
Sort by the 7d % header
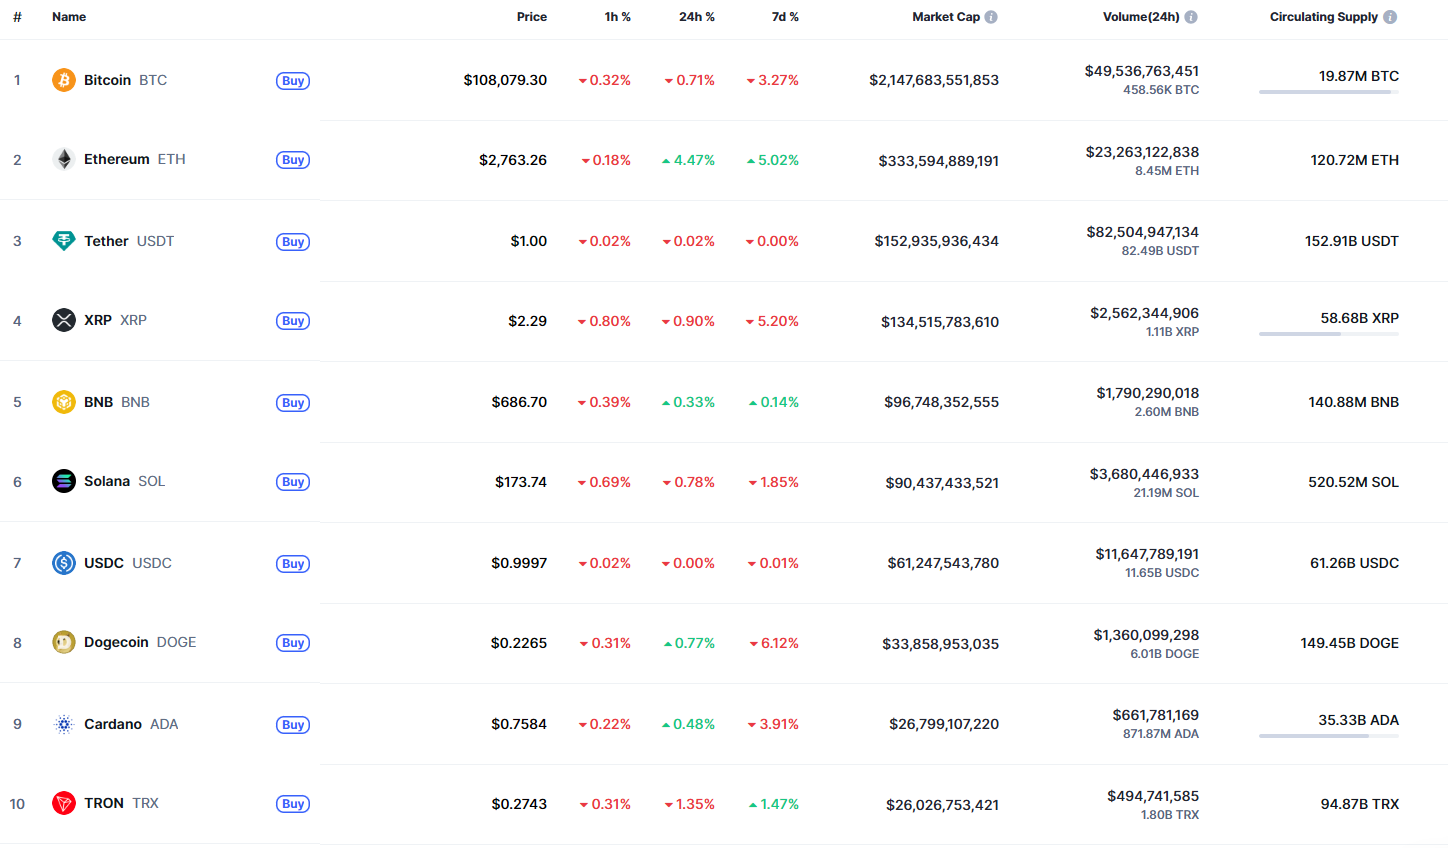tap(785, 17)
